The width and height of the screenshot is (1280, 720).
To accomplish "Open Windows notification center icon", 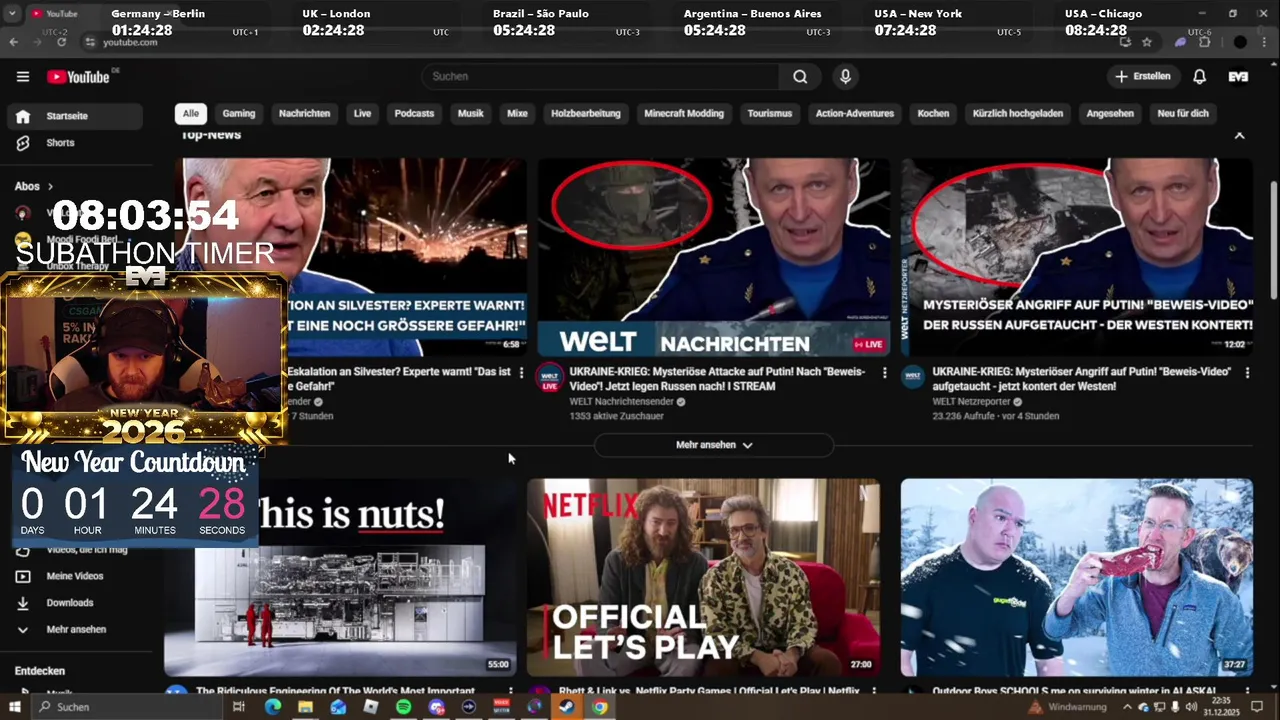I will tap(1258, 707).
